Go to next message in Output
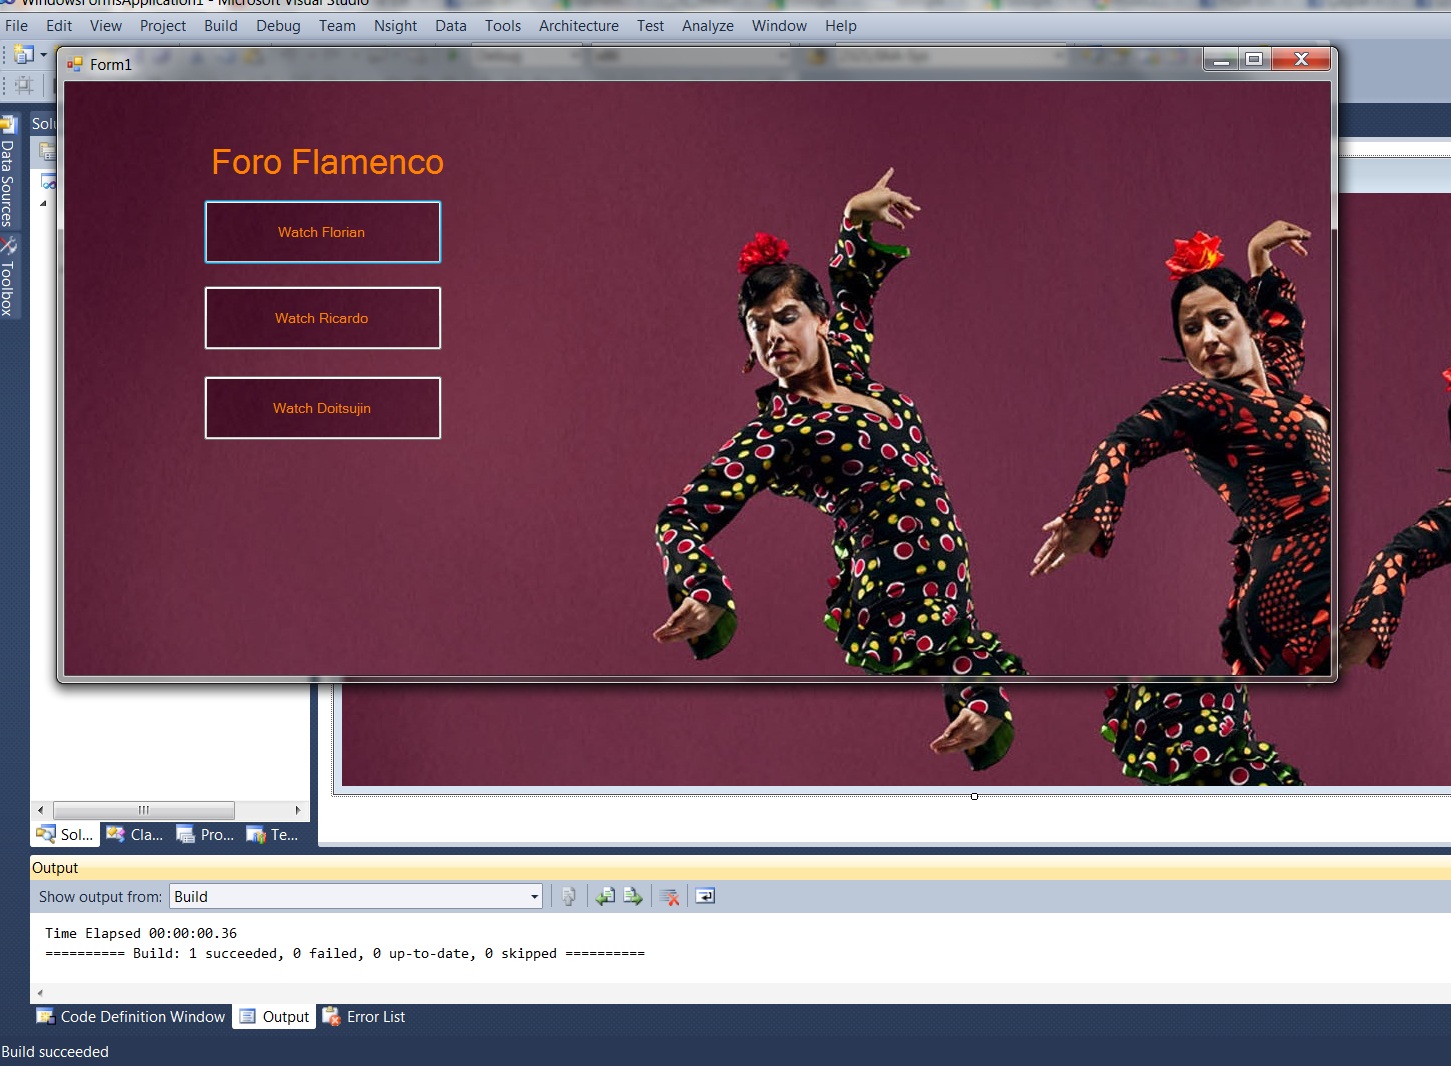This screenshot has height=1080, width=1451. pyautogui.click(x=633, y=897)
